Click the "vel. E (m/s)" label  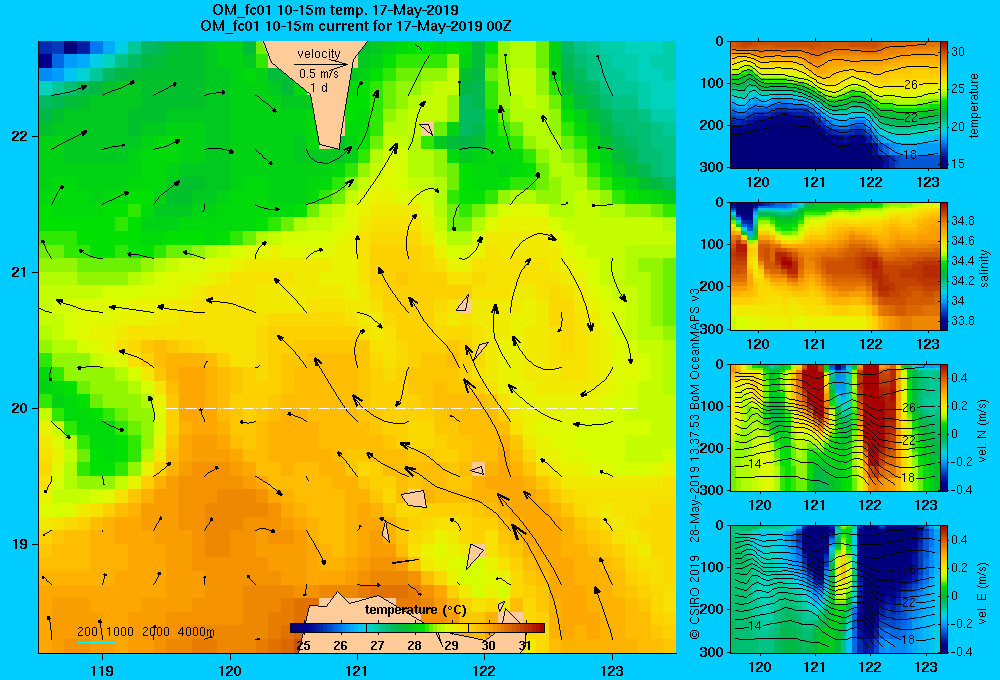[x=982, y=593]
